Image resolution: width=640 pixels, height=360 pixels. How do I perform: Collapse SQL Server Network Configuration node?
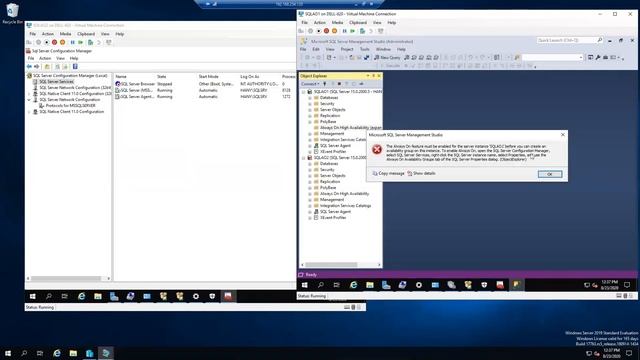click(x=29, y=100)
